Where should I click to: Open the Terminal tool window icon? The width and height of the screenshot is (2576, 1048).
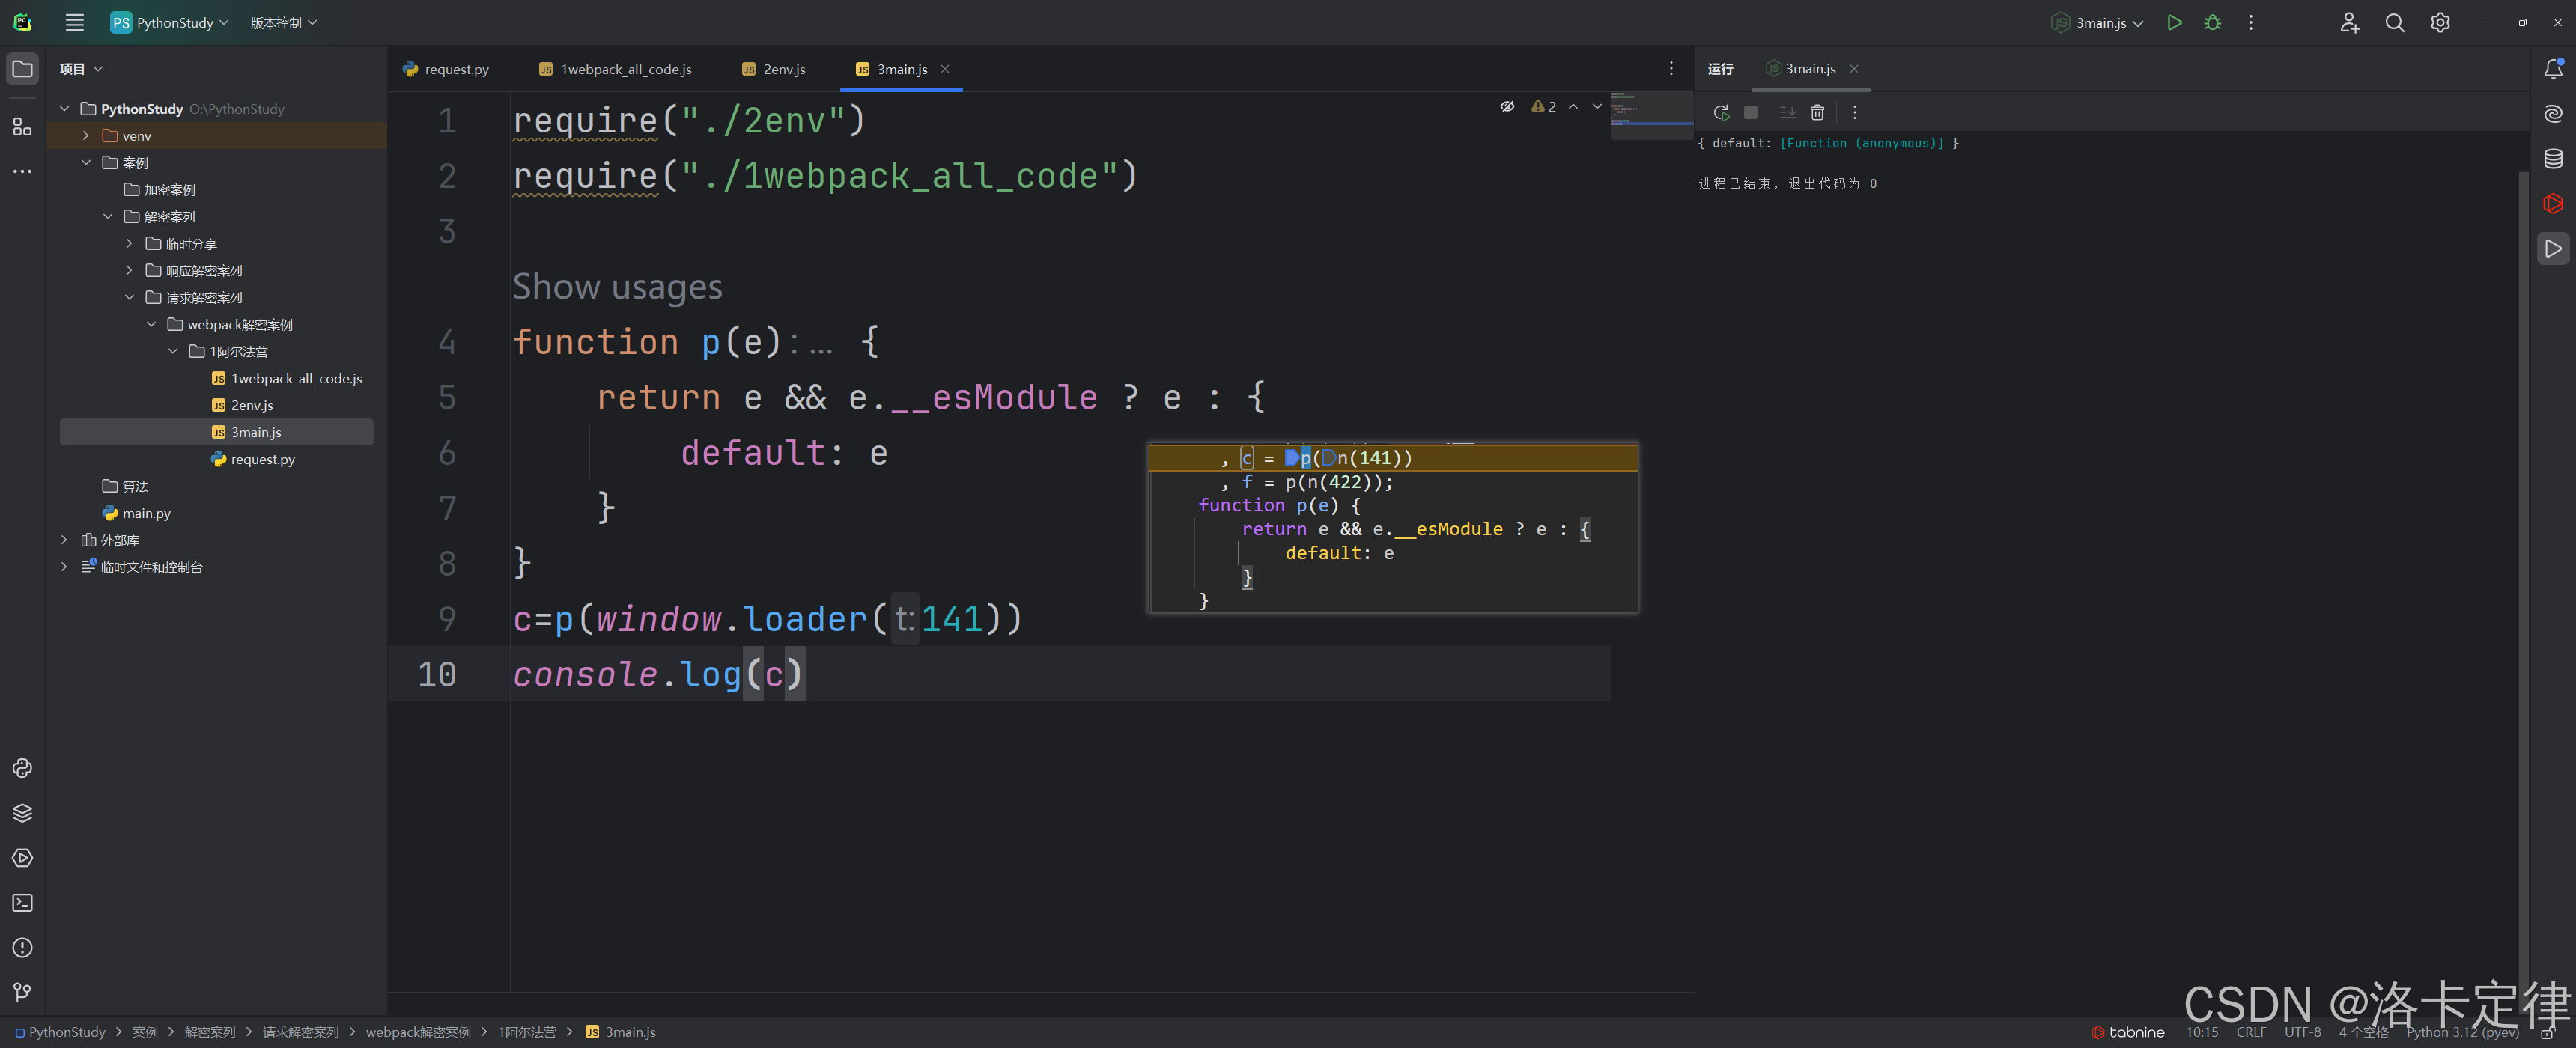(x=22, y=903)
